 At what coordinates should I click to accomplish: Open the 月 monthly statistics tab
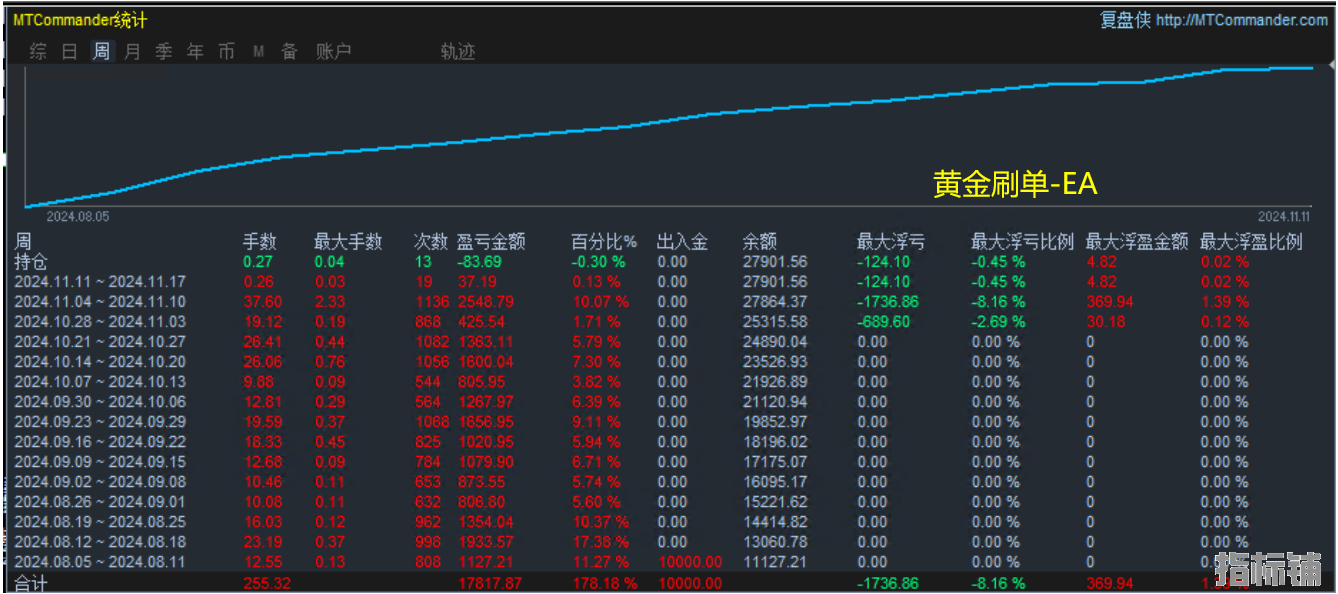(x=132, y=51)
